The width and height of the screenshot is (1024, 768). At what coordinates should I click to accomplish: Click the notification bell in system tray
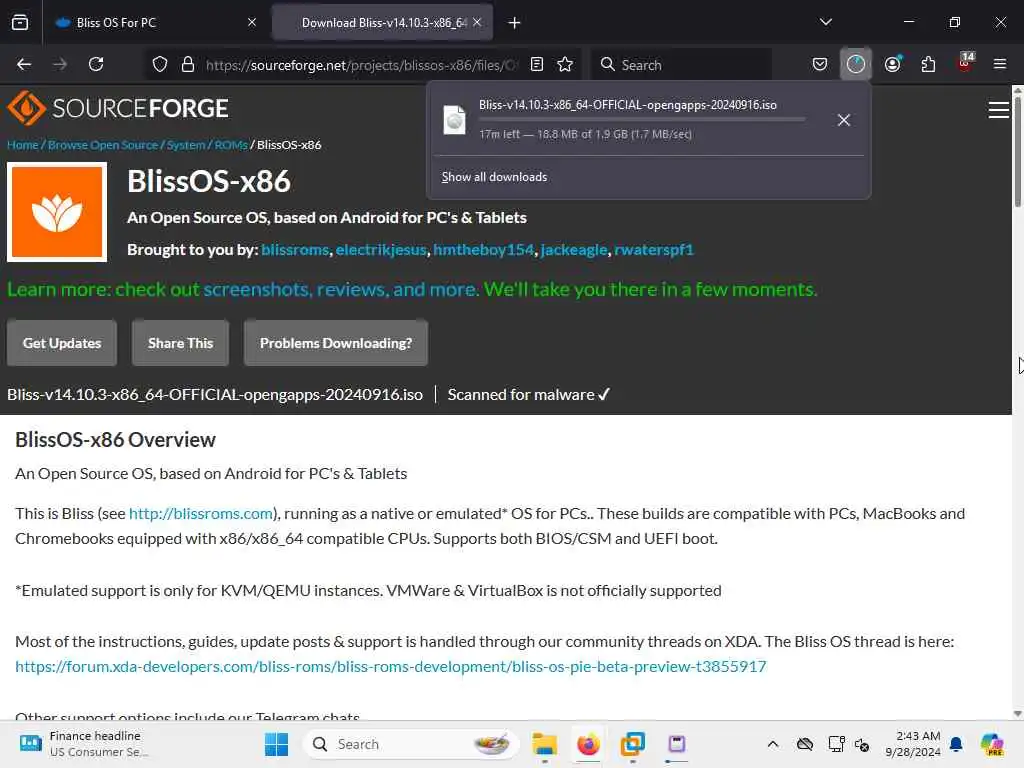click(956, 744)
